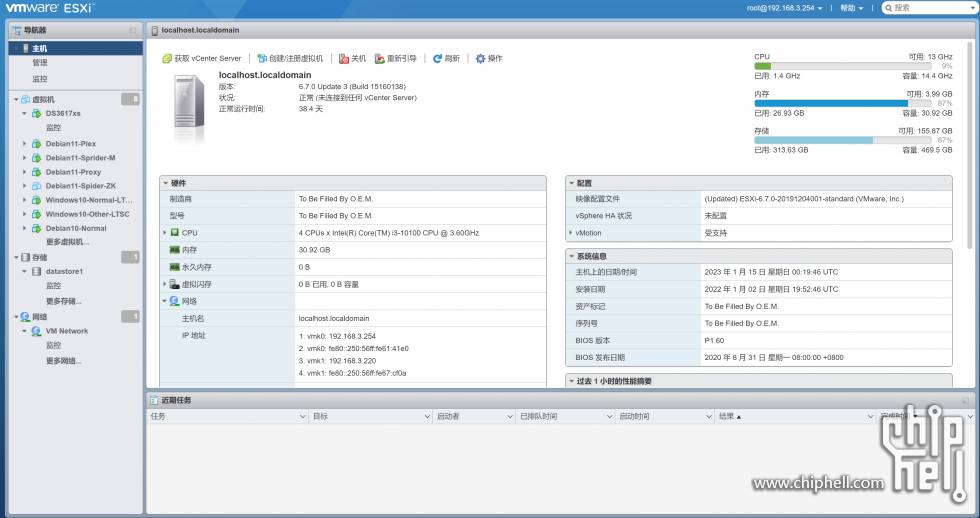Image resolution: width=980 pixels, height=518 pixels.
Task: Collapse the 网络 row in hardware panel
Action: click(165, 301)
